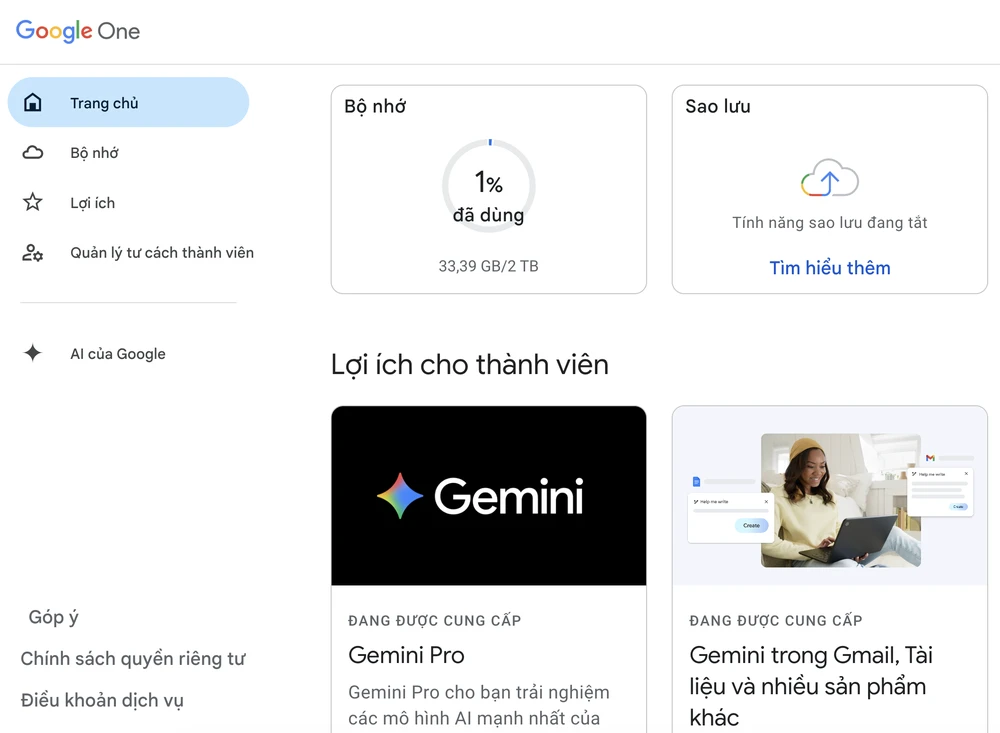Click the Tìm hiểu thêm link
Image resolution: width=1000 pixels, height=733 pixels.
pyautogui.click(x=829, y=267)
